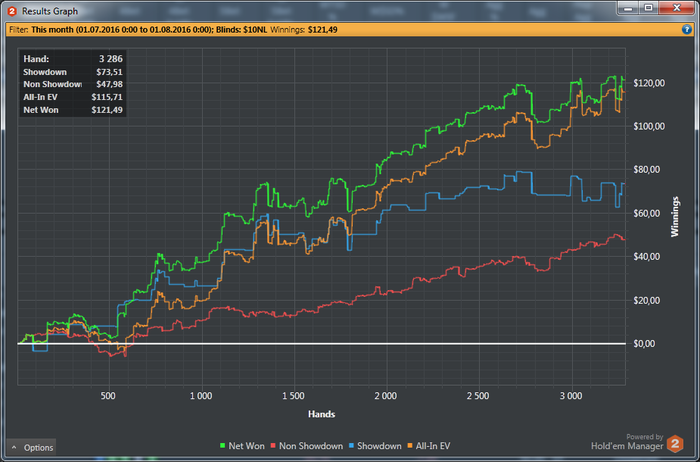Click the $20,00 y-axis label

coord(647,300)
